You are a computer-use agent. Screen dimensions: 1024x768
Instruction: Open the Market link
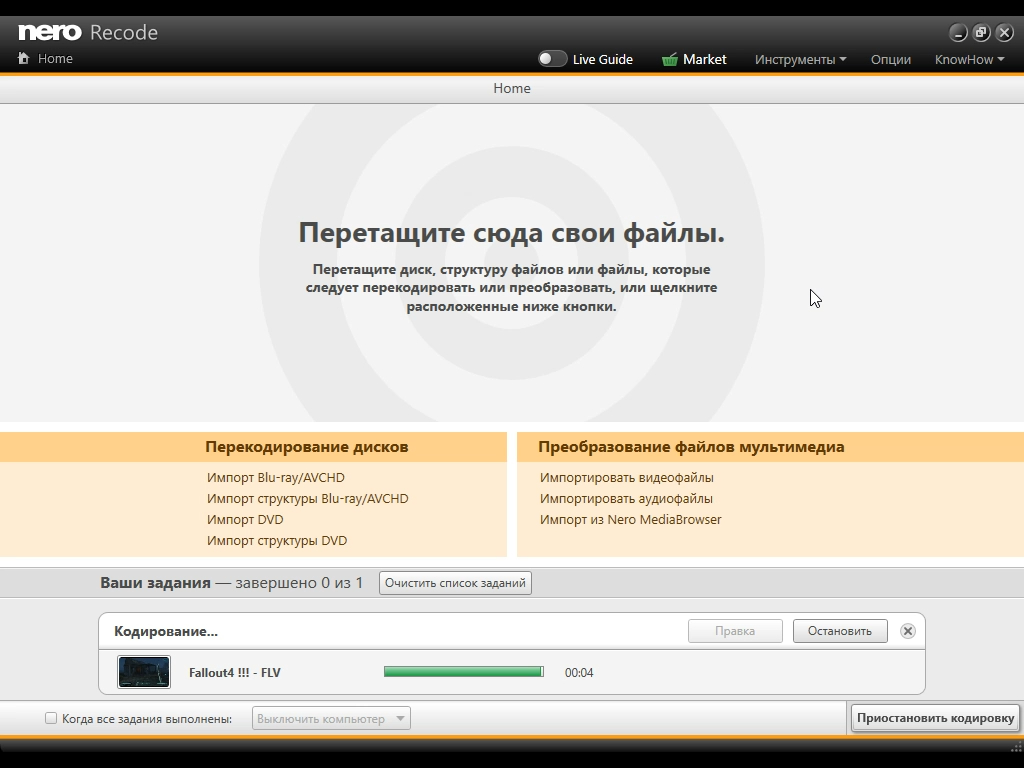pyautogui.click(x=704, y=59)
